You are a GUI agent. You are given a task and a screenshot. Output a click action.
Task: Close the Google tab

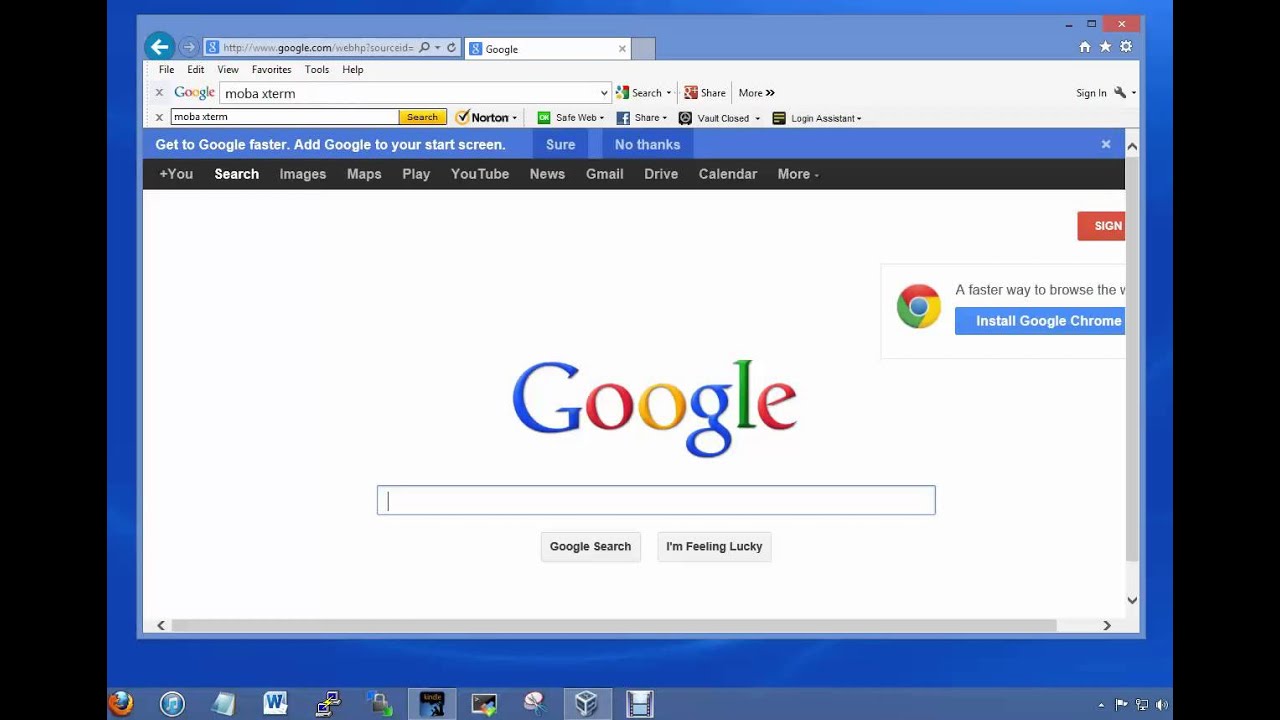(622, 48)
